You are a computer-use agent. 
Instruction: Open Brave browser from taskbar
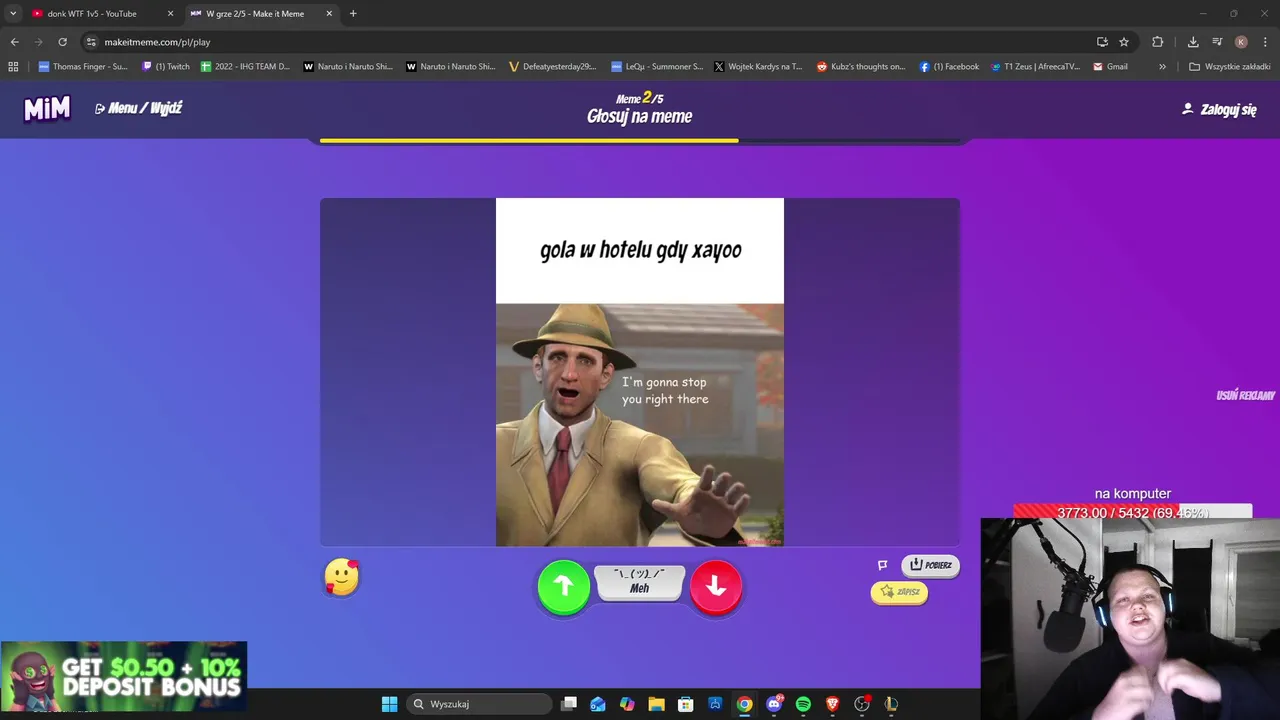point(832,704)
